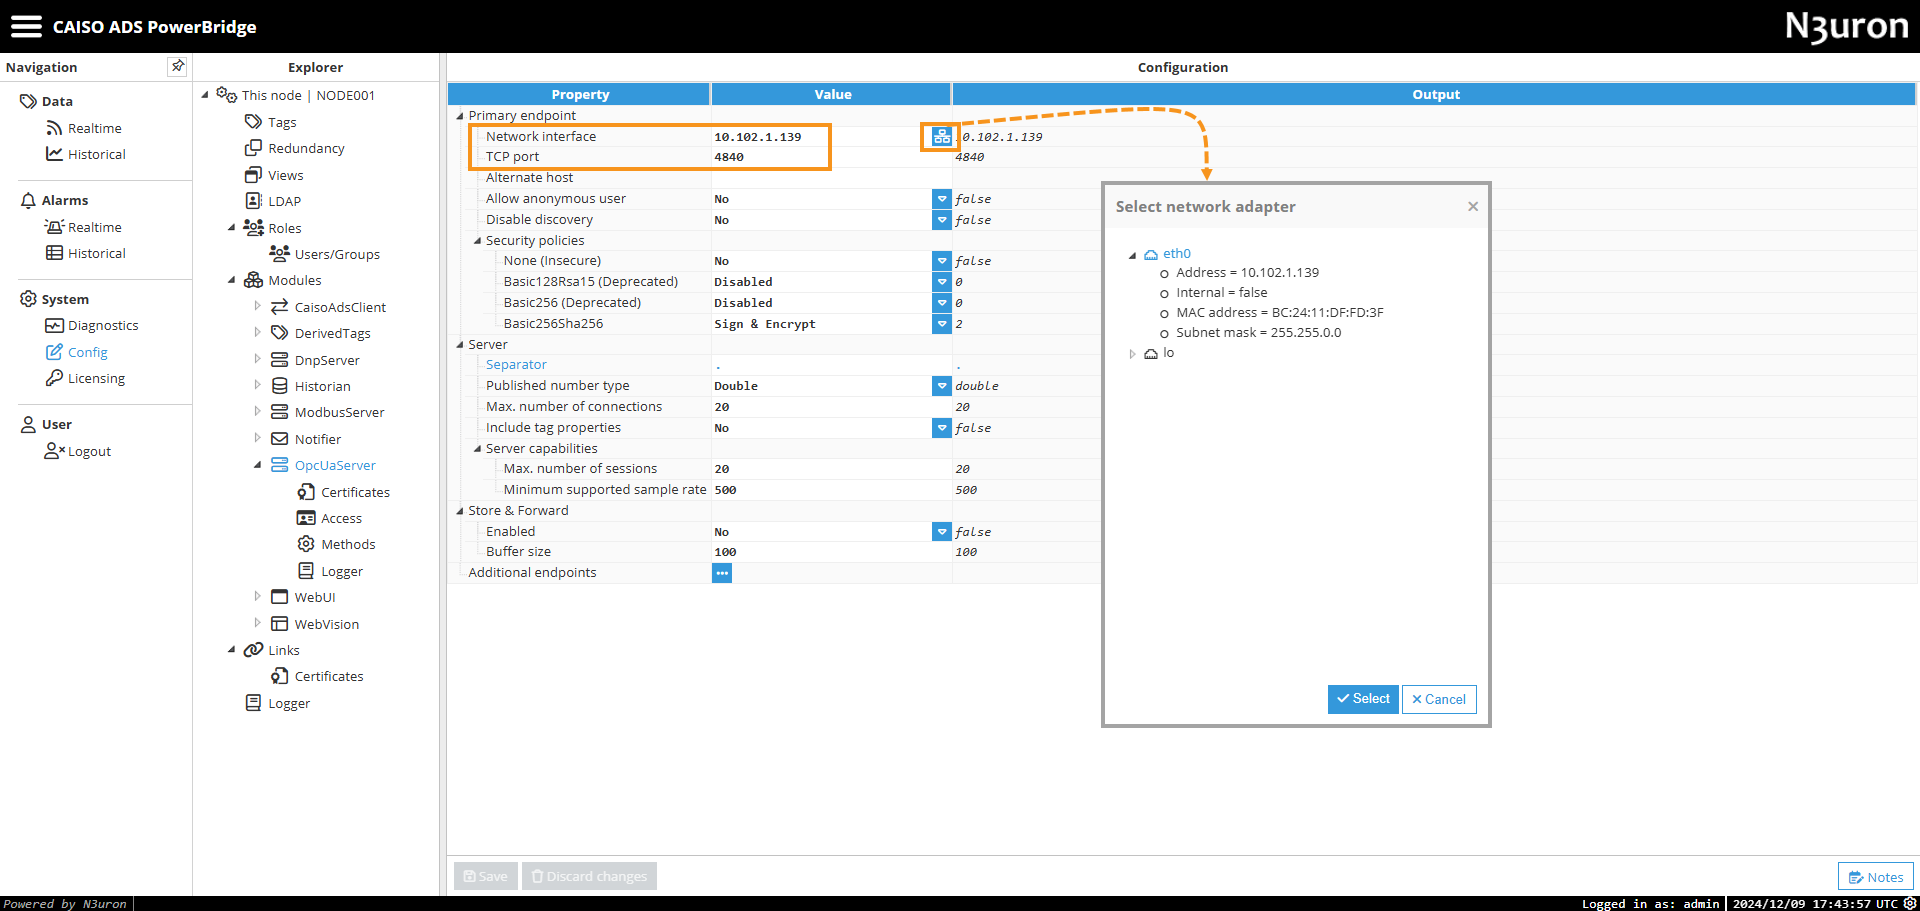
Task: Expand CaisoAdsClient module
Action: click(x=258, y=307)
